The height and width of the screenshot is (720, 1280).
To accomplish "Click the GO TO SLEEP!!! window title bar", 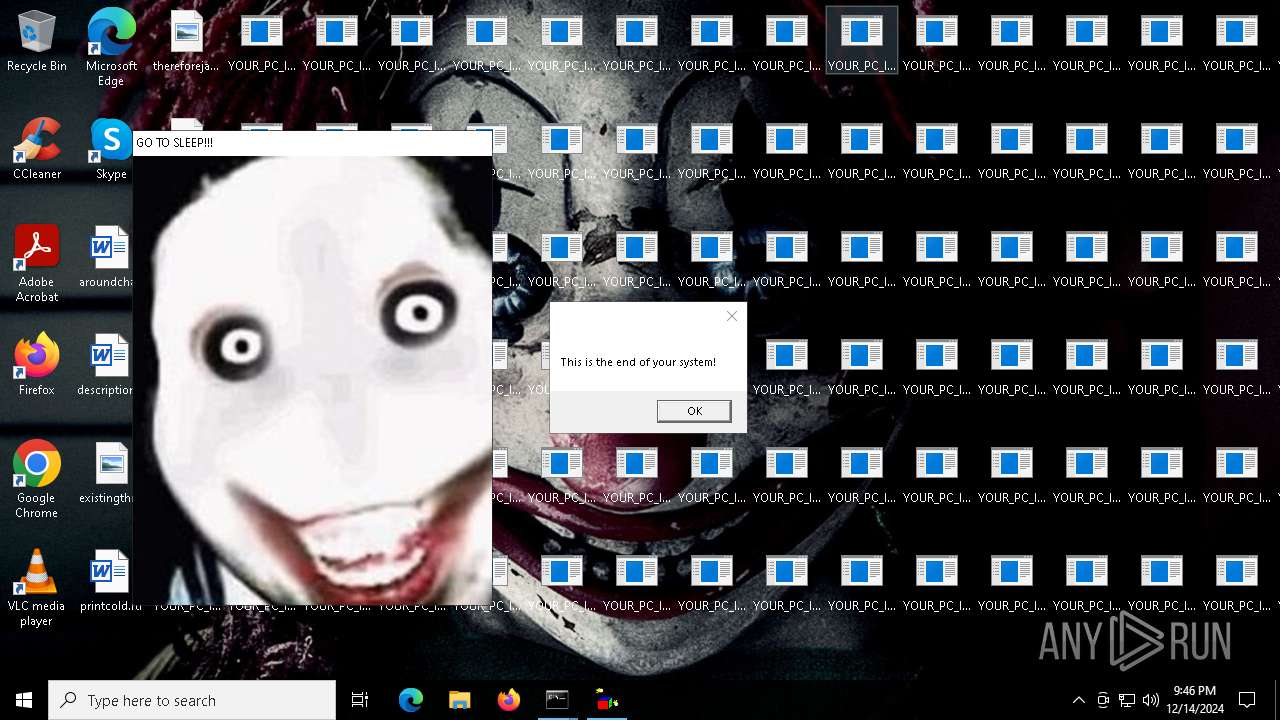I will click(312, 143).
